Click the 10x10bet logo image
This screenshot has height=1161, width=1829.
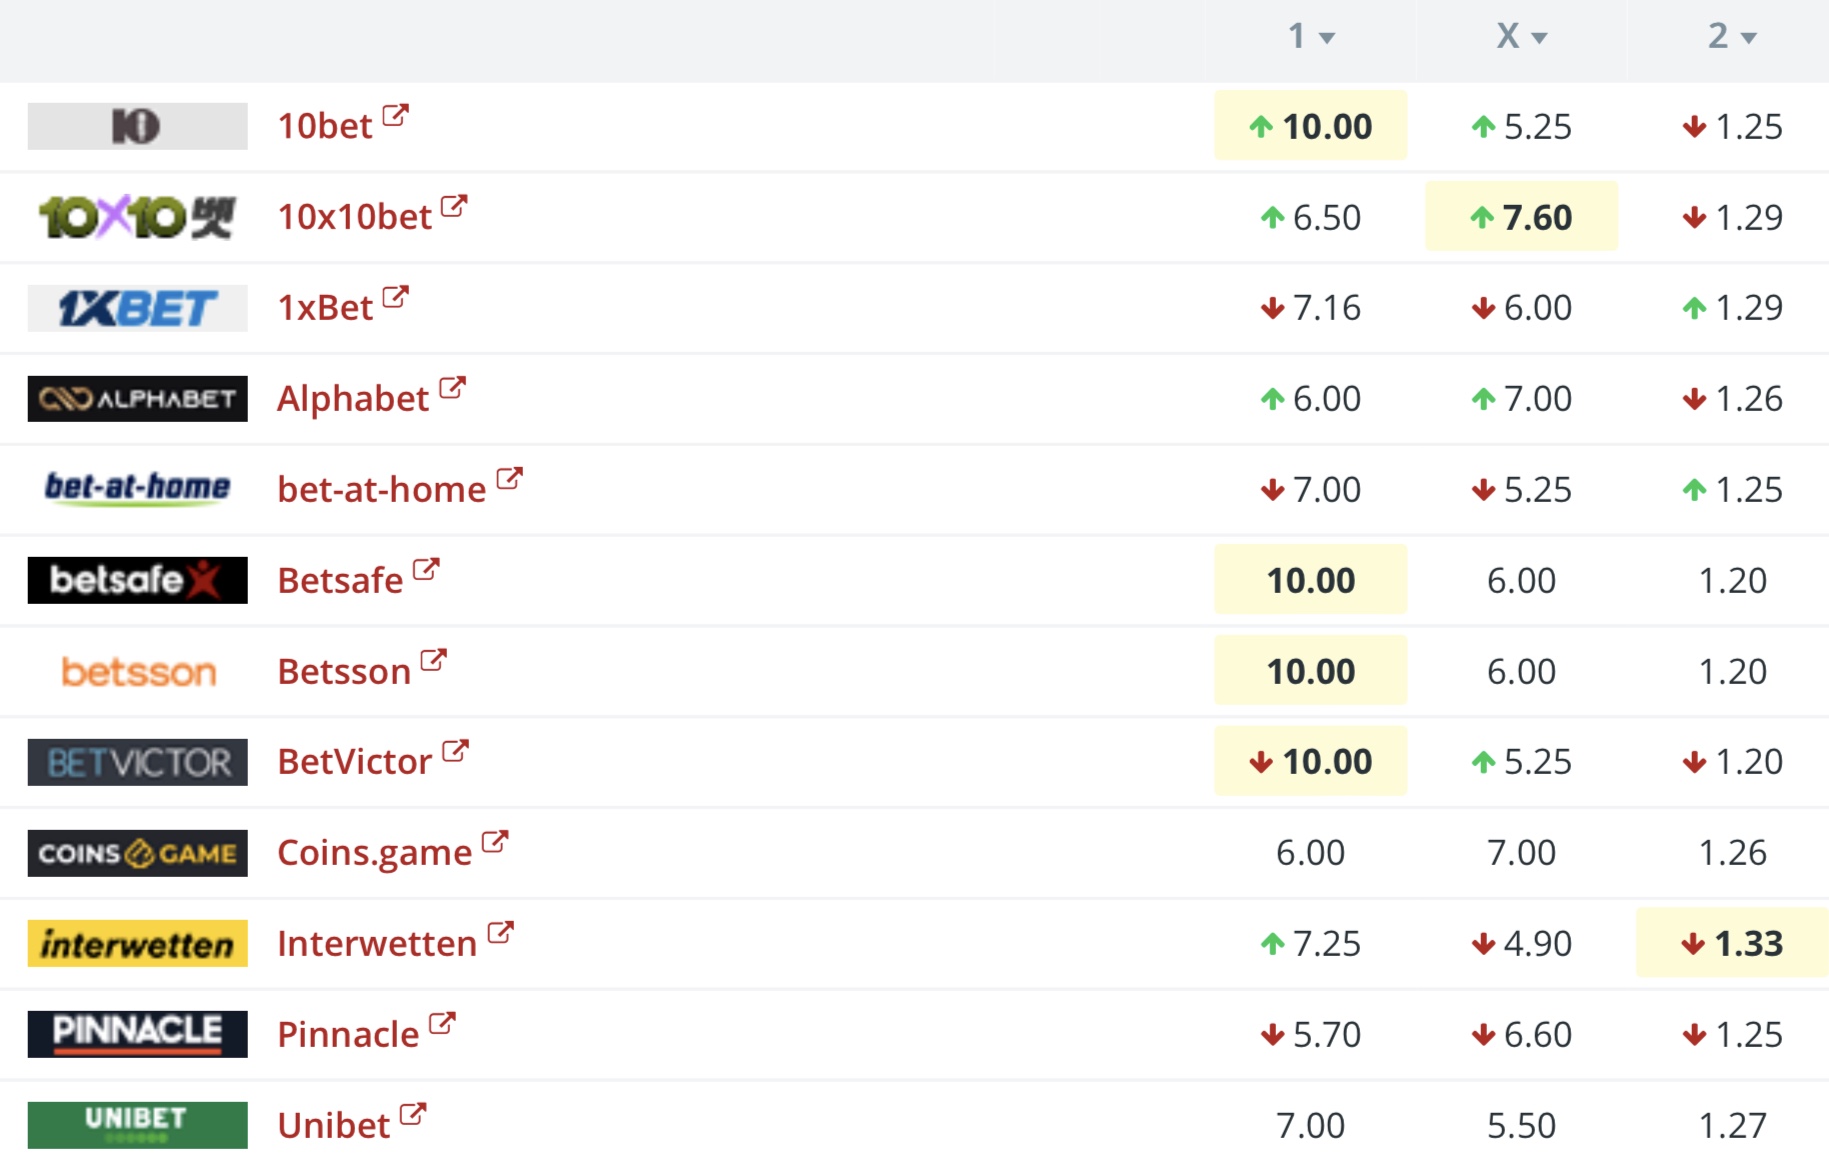coord(137,217)
